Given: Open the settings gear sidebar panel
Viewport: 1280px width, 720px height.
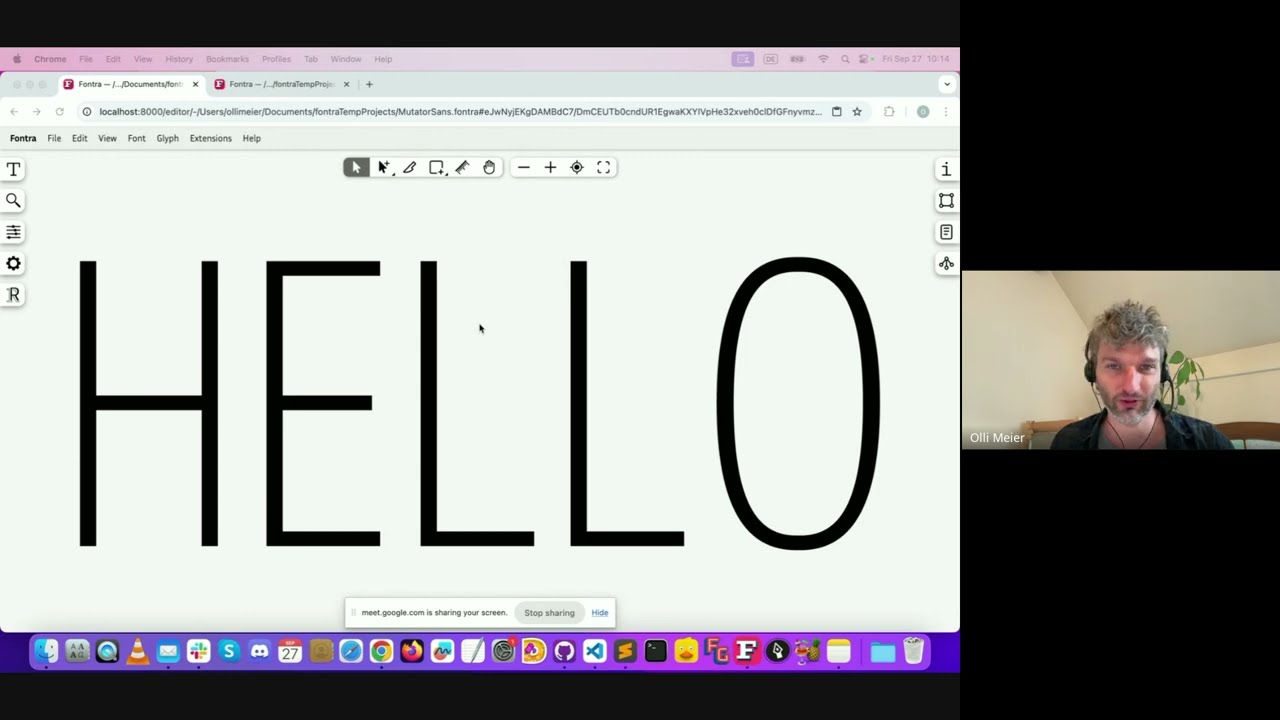Looking at the screenshot, I should (13, 263).
